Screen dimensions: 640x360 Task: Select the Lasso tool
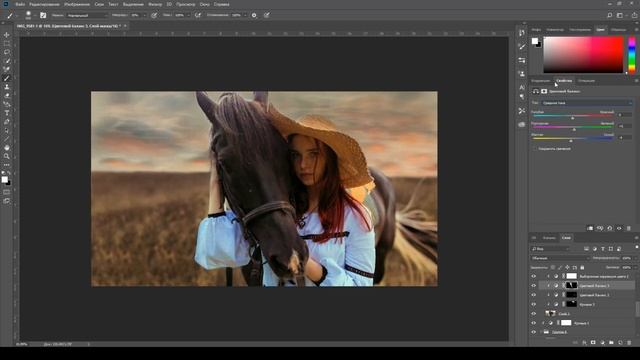click(x=7, y=52)
